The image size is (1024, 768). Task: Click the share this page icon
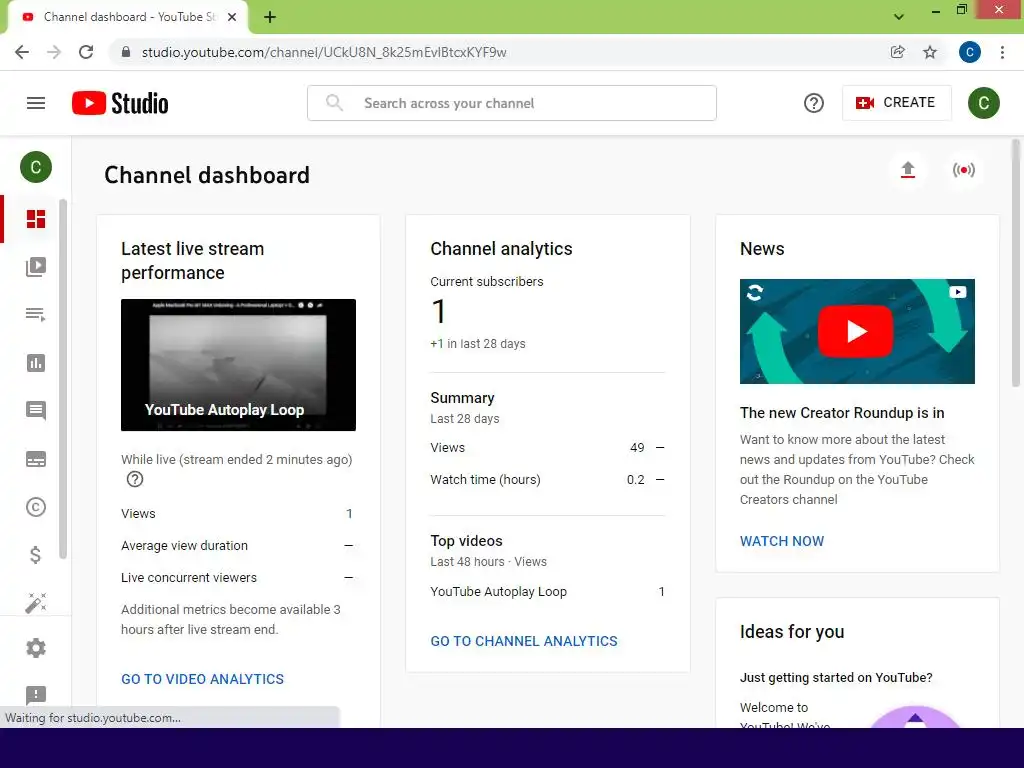pos(898,52)
